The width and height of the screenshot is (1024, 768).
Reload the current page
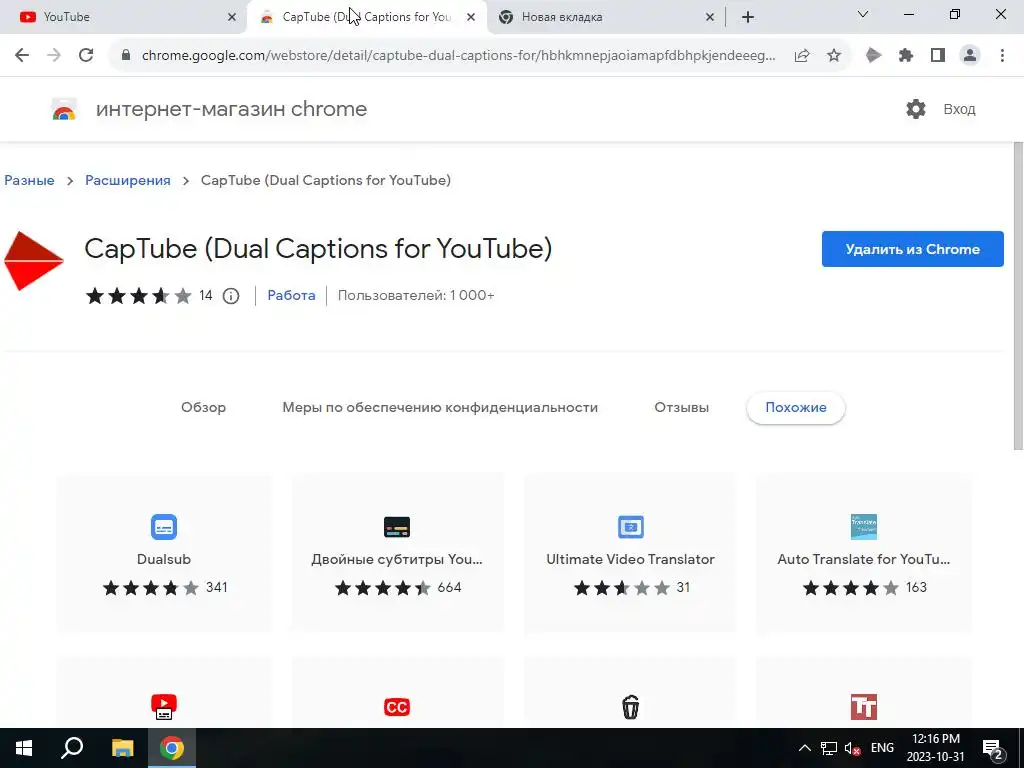coord(86,56)
